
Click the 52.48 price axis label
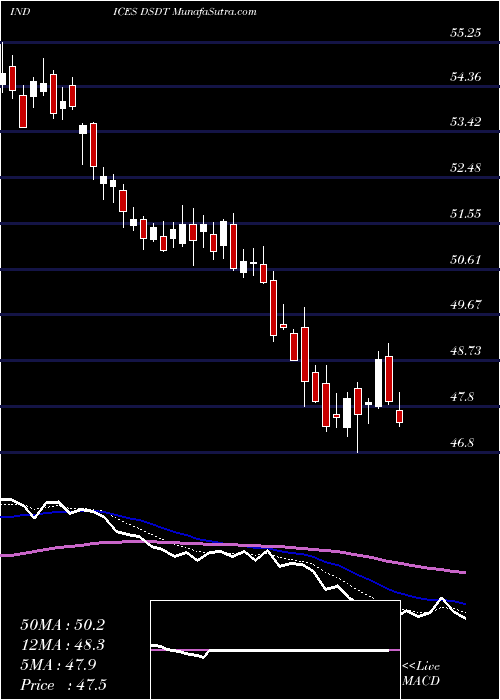pos(466,168)
